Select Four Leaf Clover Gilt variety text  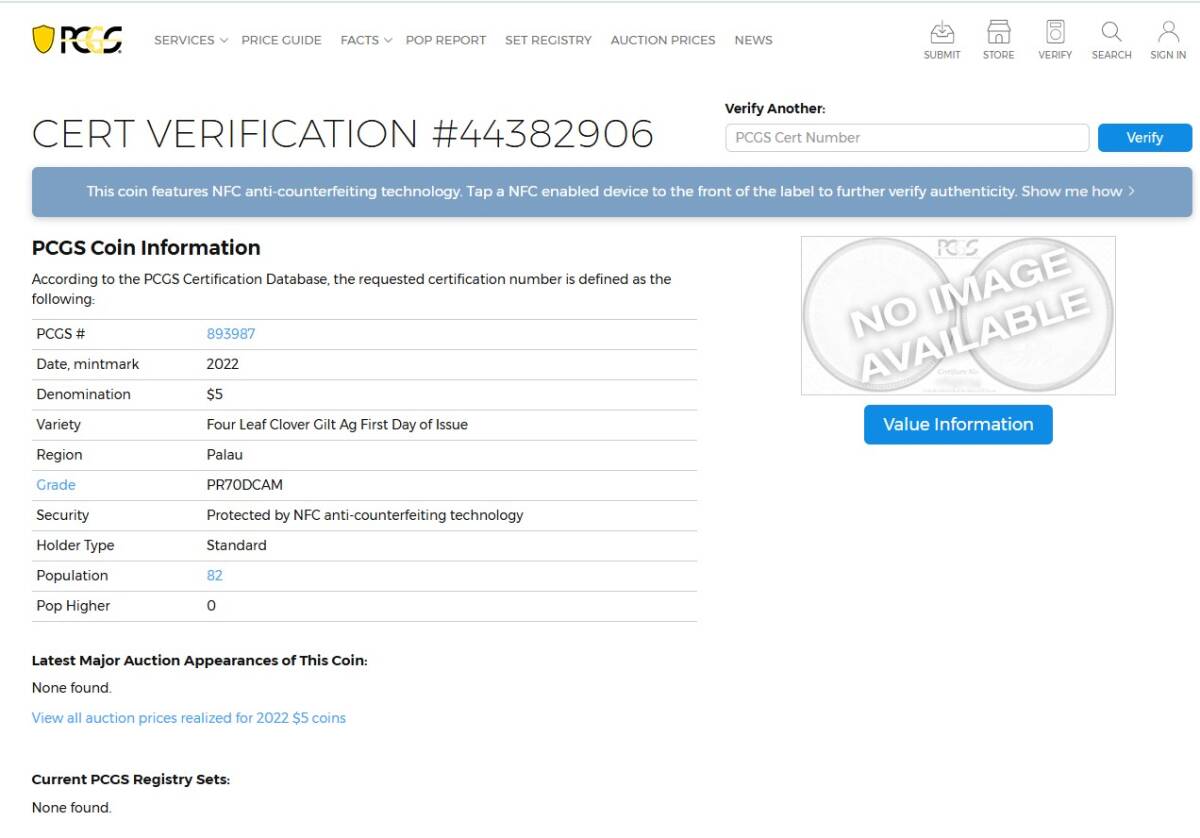(x=337, y=425)
